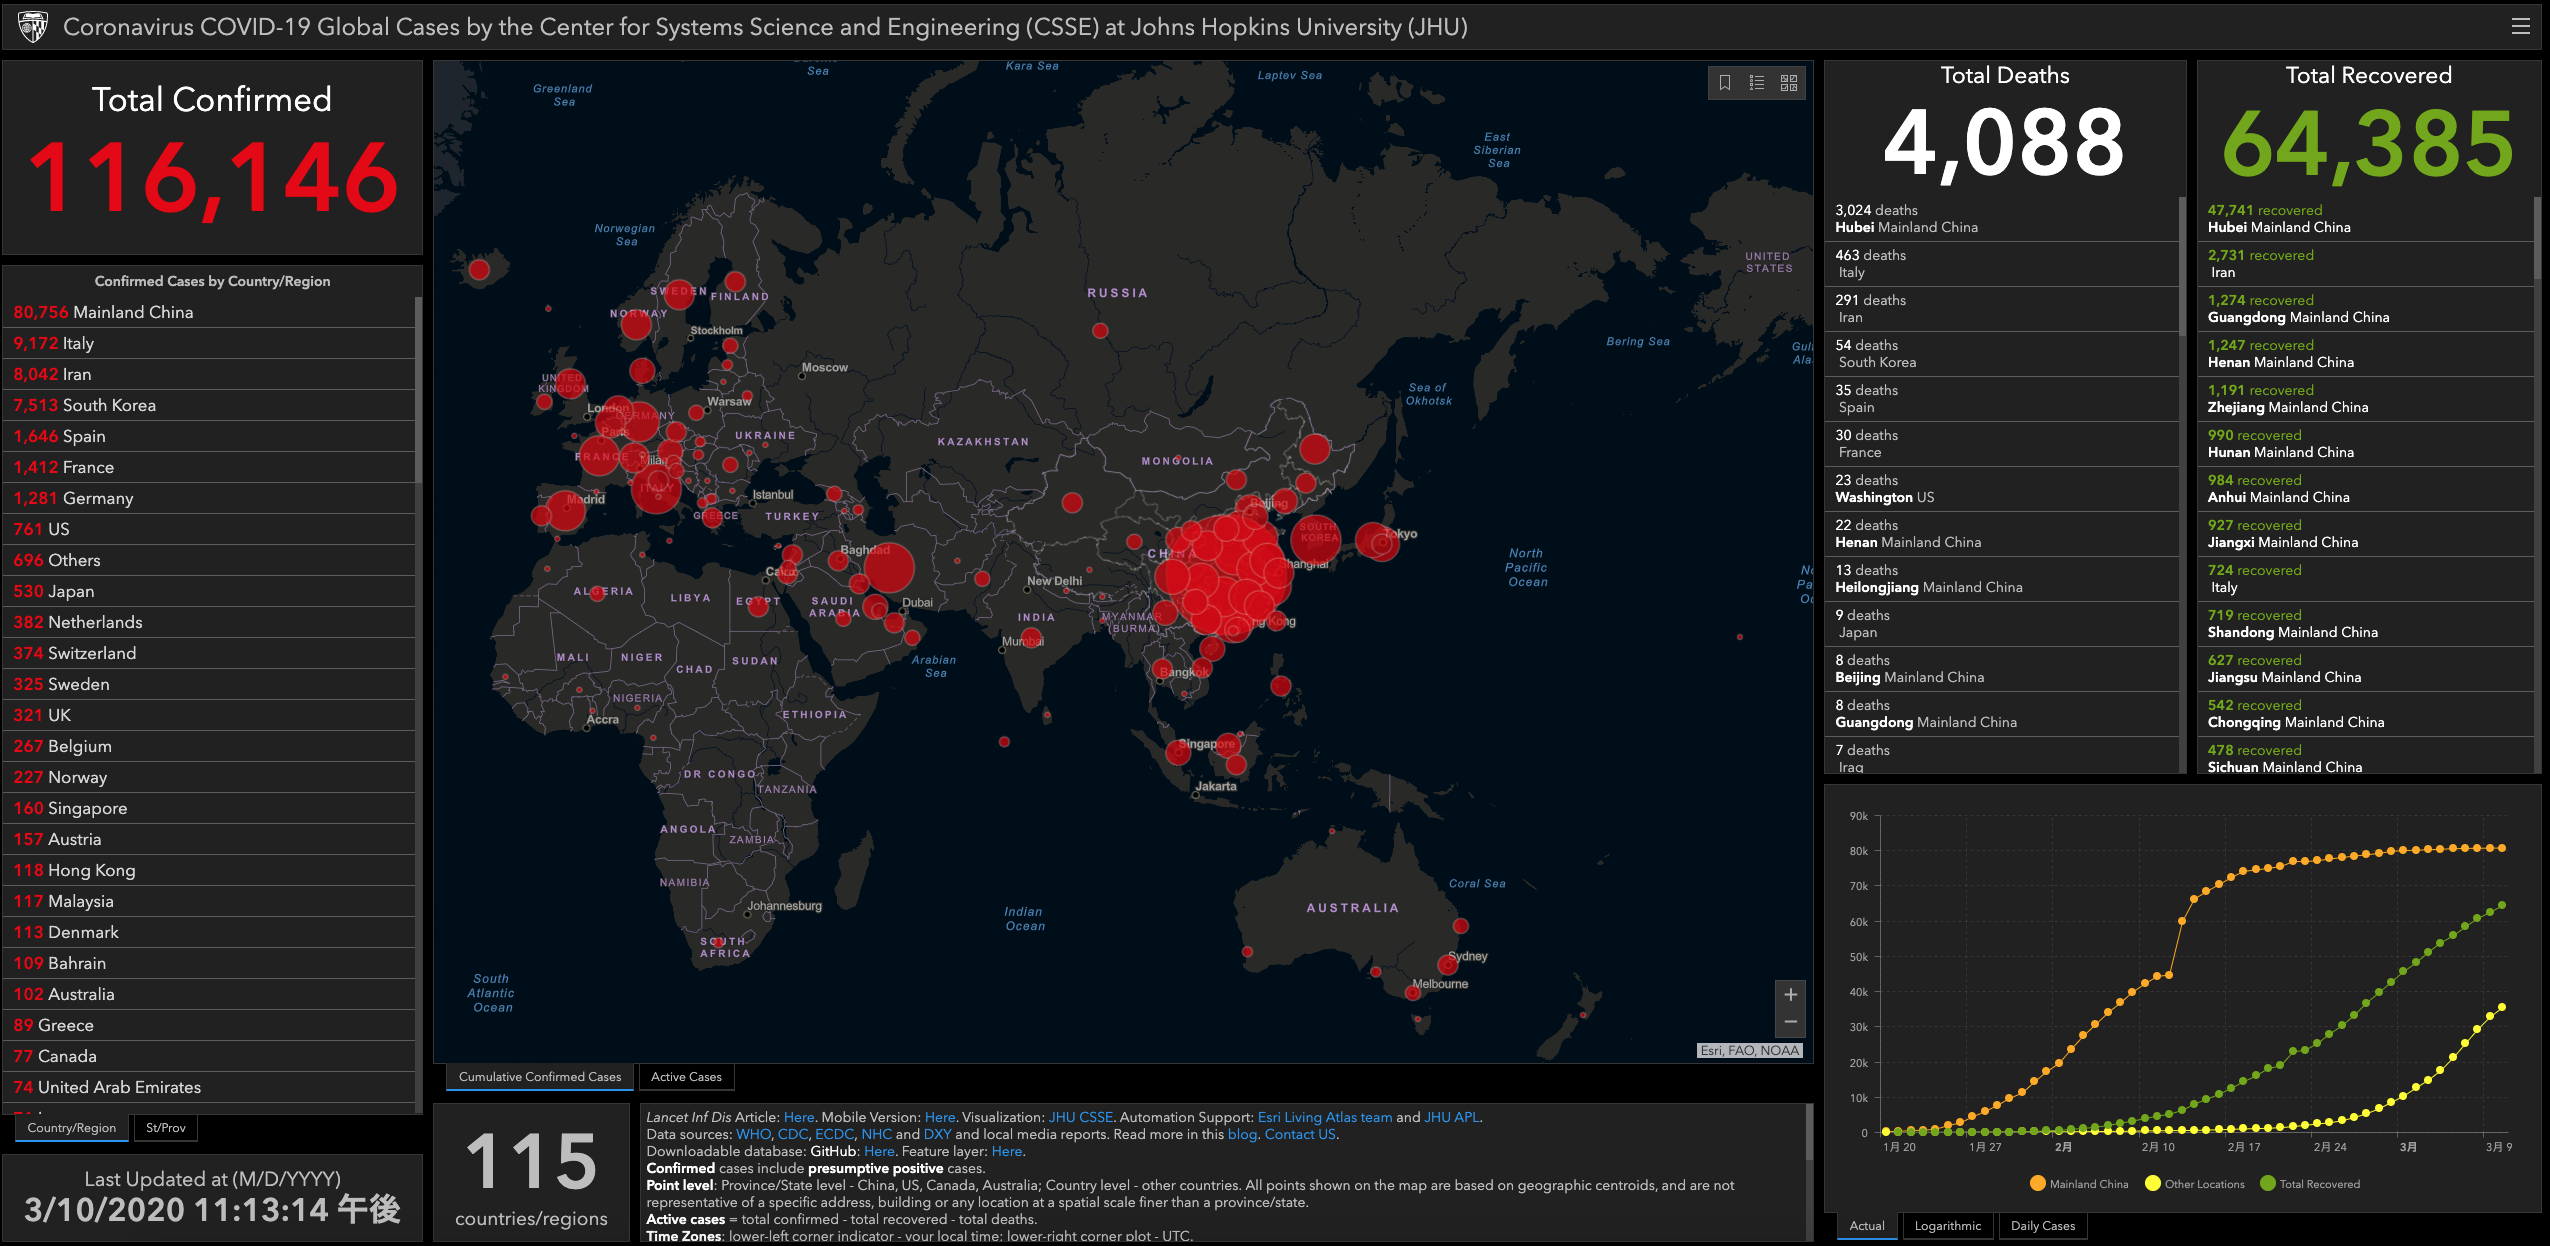Screen dimensions: 2550x1246
Task: Select Italy row with 9,172 cases
Action: tap(209, 343)
